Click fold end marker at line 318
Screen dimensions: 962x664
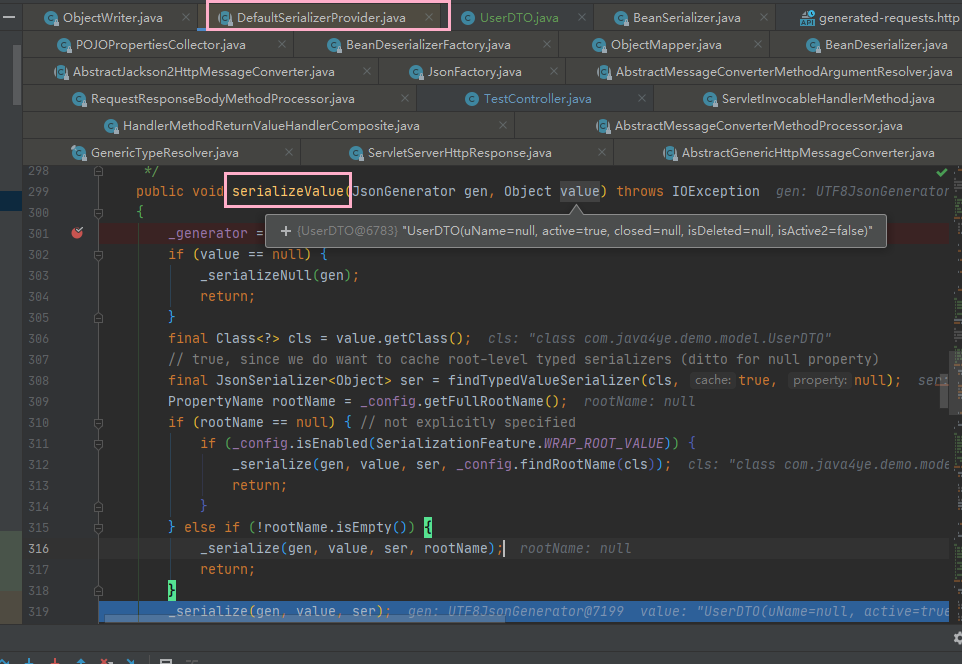[98, 591]
